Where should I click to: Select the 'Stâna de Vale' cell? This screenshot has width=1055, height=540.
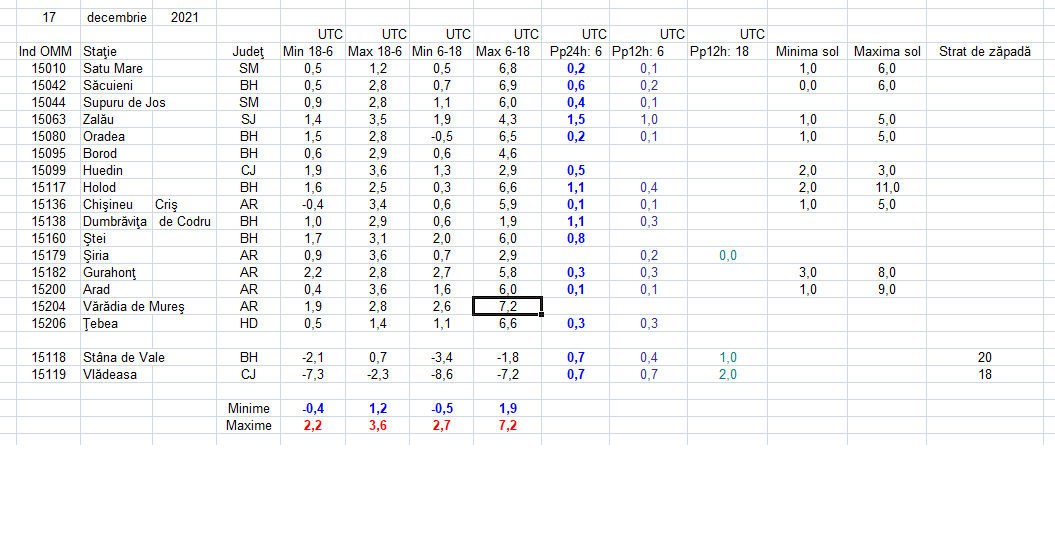(x=124, y=358)
